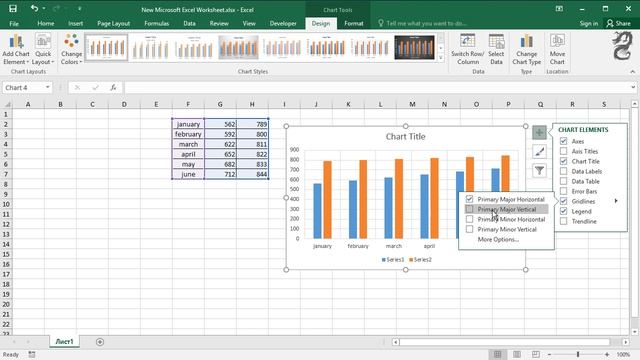Switch to the Insert tab
The width and height of the screenshot is (640, 360).
pos(76,23)
